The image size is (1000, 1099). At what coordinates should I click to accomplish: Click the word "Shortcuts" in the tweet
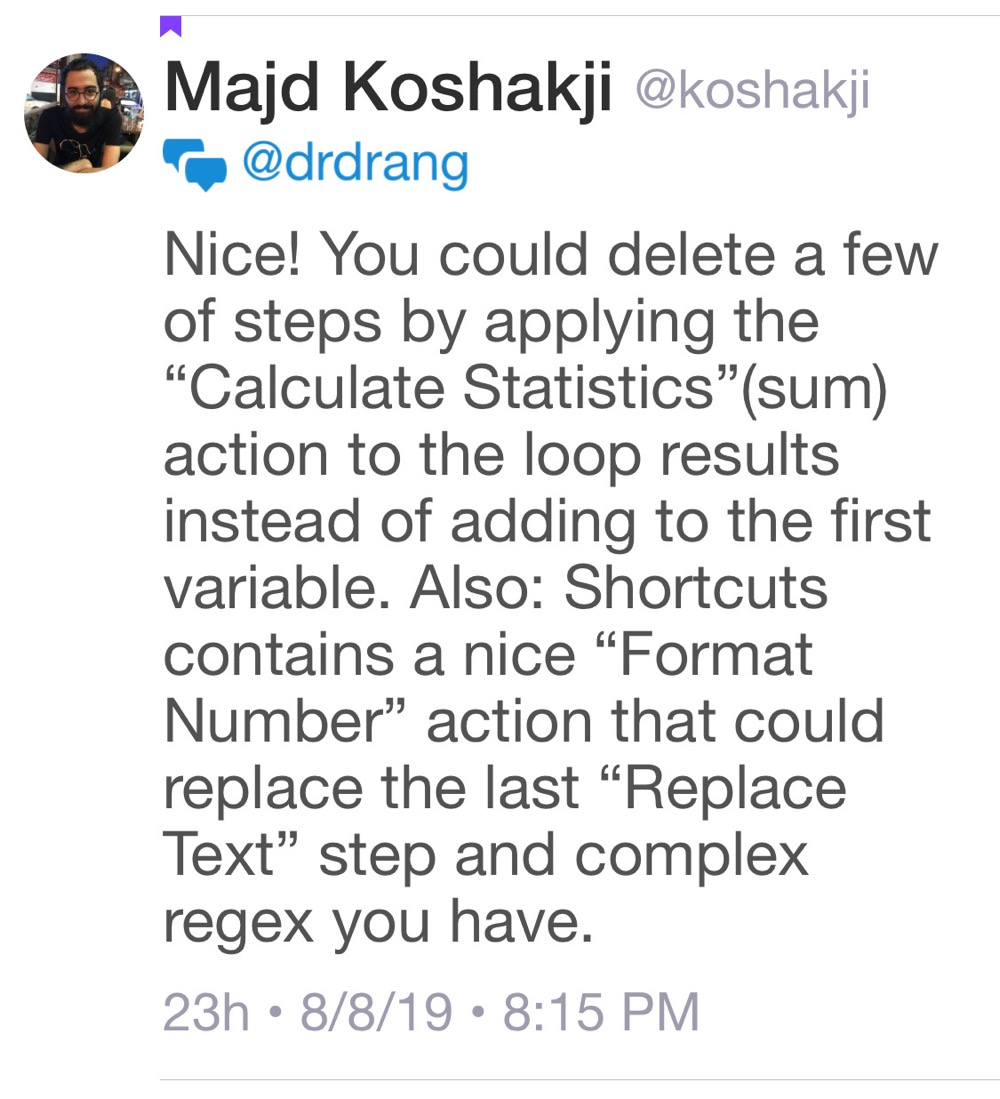[696, 587]
